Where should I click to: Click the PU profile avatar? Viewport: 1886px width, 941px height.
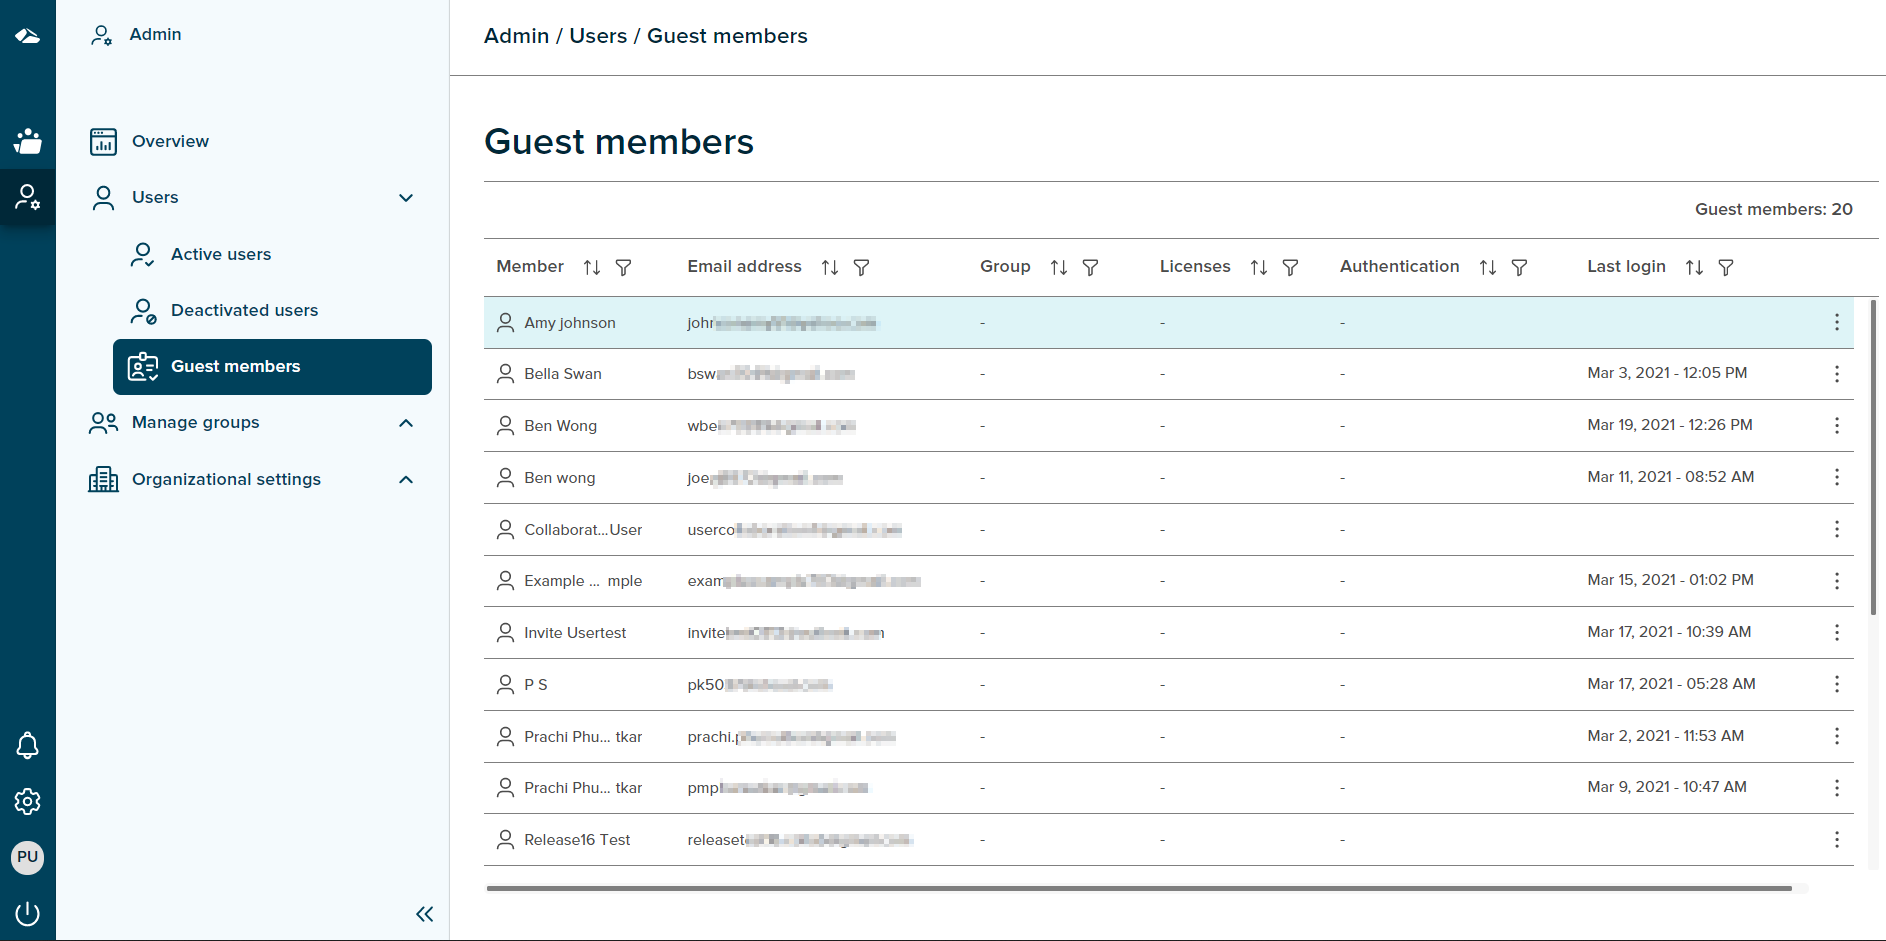(27, 857)
